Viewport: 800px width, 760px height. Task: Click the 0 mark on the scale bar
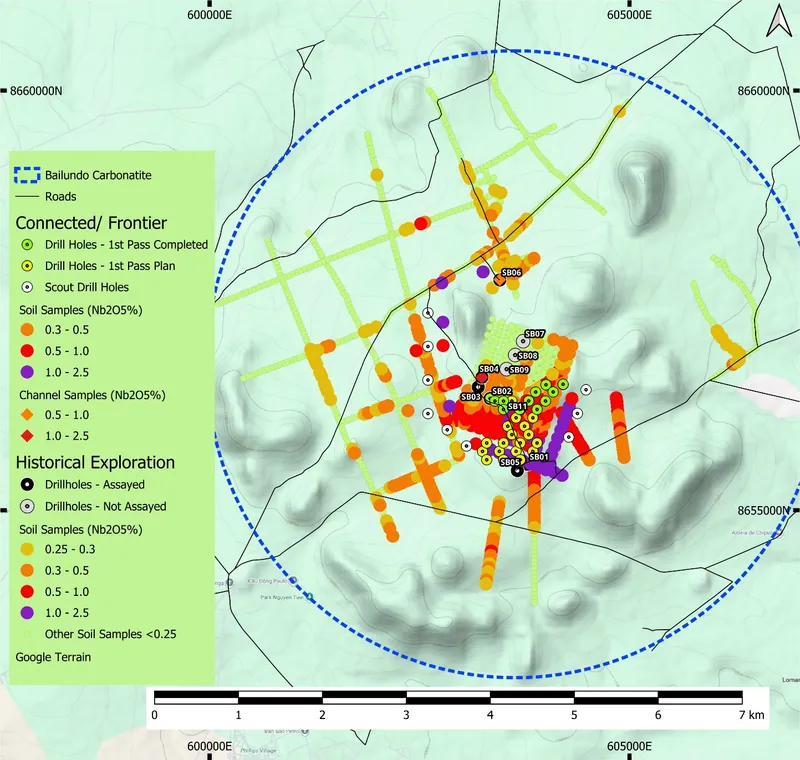155,715
